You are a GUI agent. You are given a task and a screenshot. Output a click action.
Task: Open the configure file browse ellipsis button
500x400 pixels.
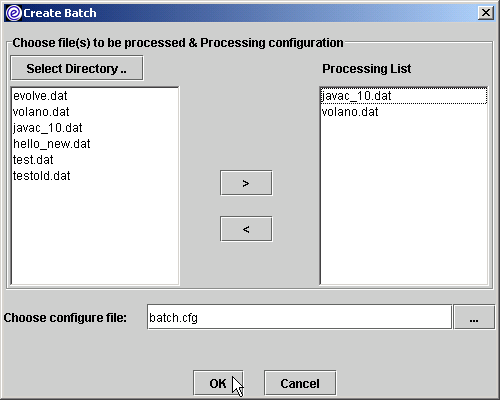click(x=474, y=317)
